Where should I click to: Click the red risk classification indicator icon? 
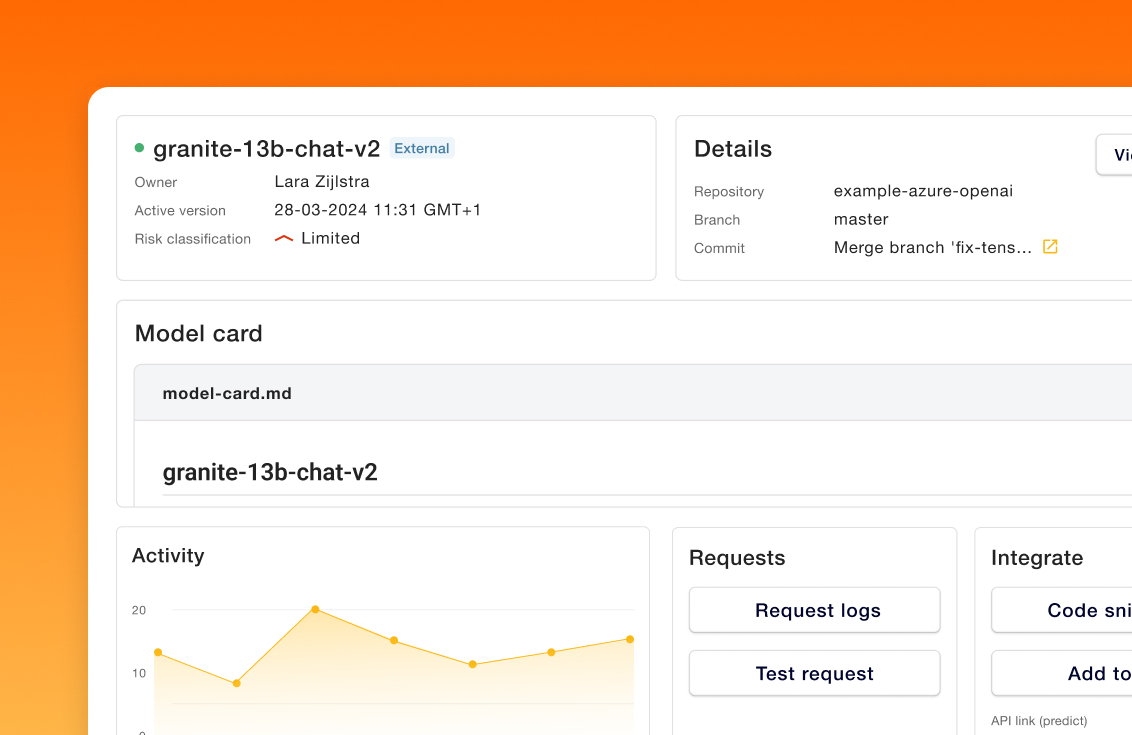[284, 238]
